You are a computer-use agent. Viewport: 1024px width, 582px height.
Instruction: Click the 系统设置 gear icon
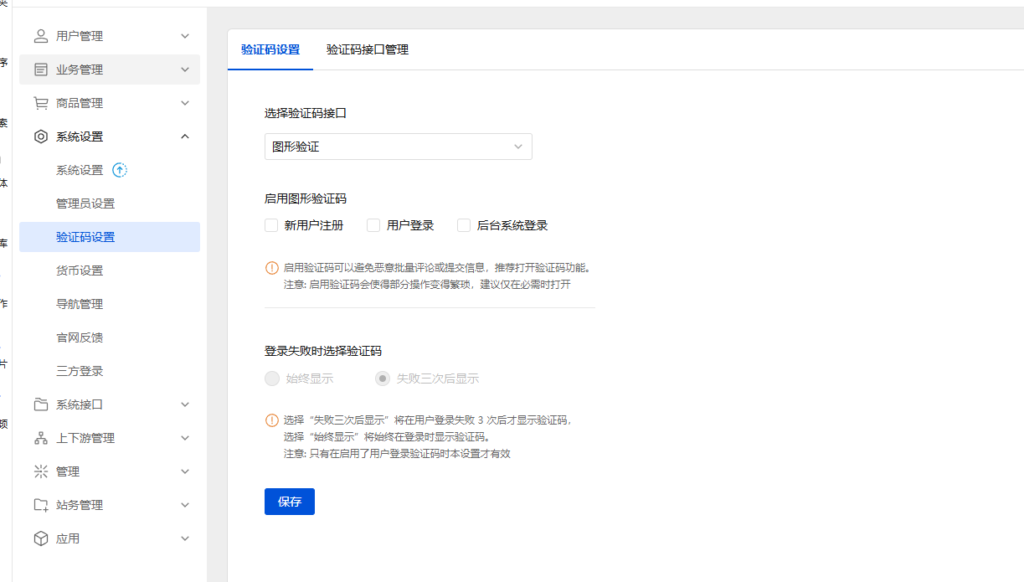click(x=39, y=136)
